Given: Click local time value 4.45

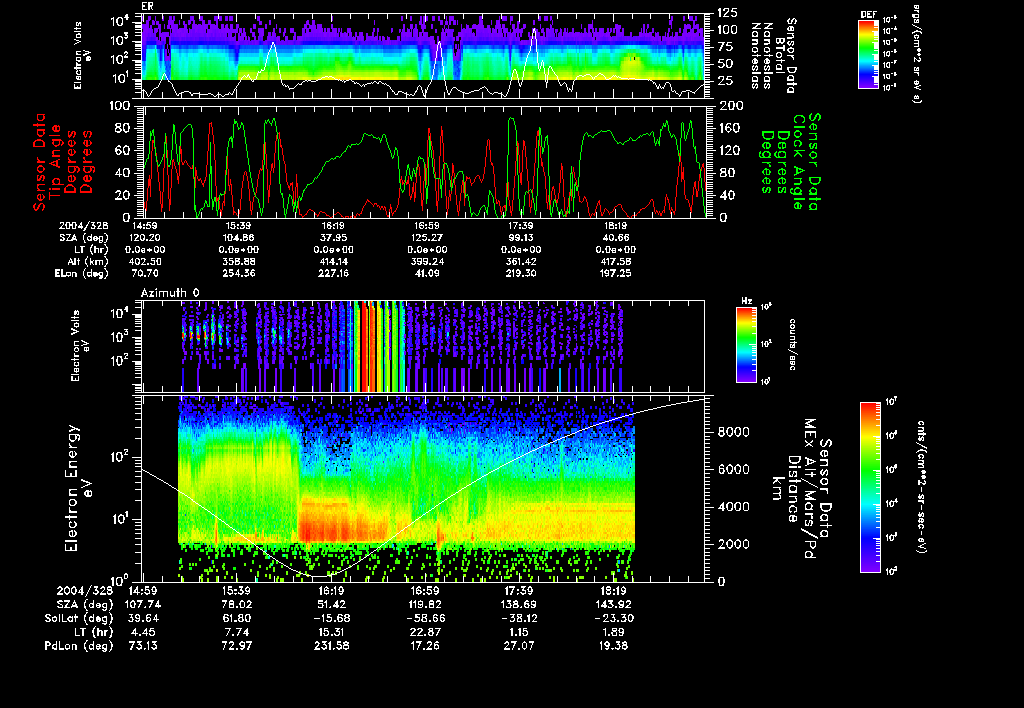Looking at the screenshot, I should 143,632.
